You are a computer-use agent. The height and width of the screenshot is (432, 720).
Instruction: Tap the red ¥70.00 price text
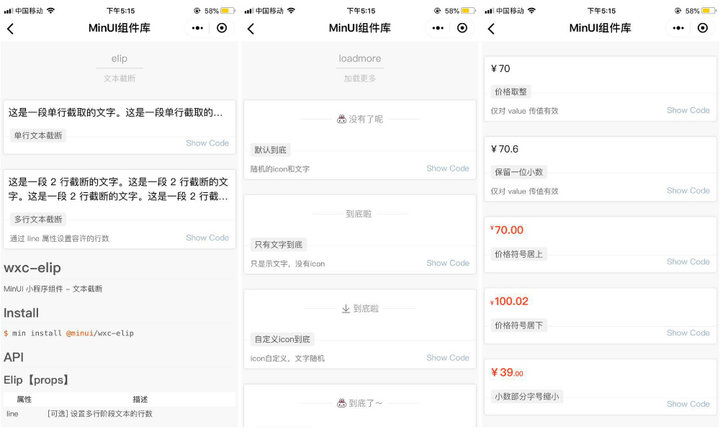tap(508, 230)
